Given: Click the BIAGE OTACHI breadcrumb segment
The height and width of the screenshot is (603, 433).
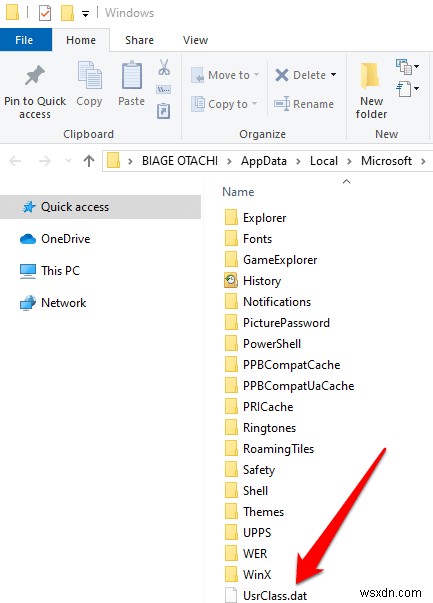Looking at the screenshot, I should pyautogui.click(x=180, y=161).
